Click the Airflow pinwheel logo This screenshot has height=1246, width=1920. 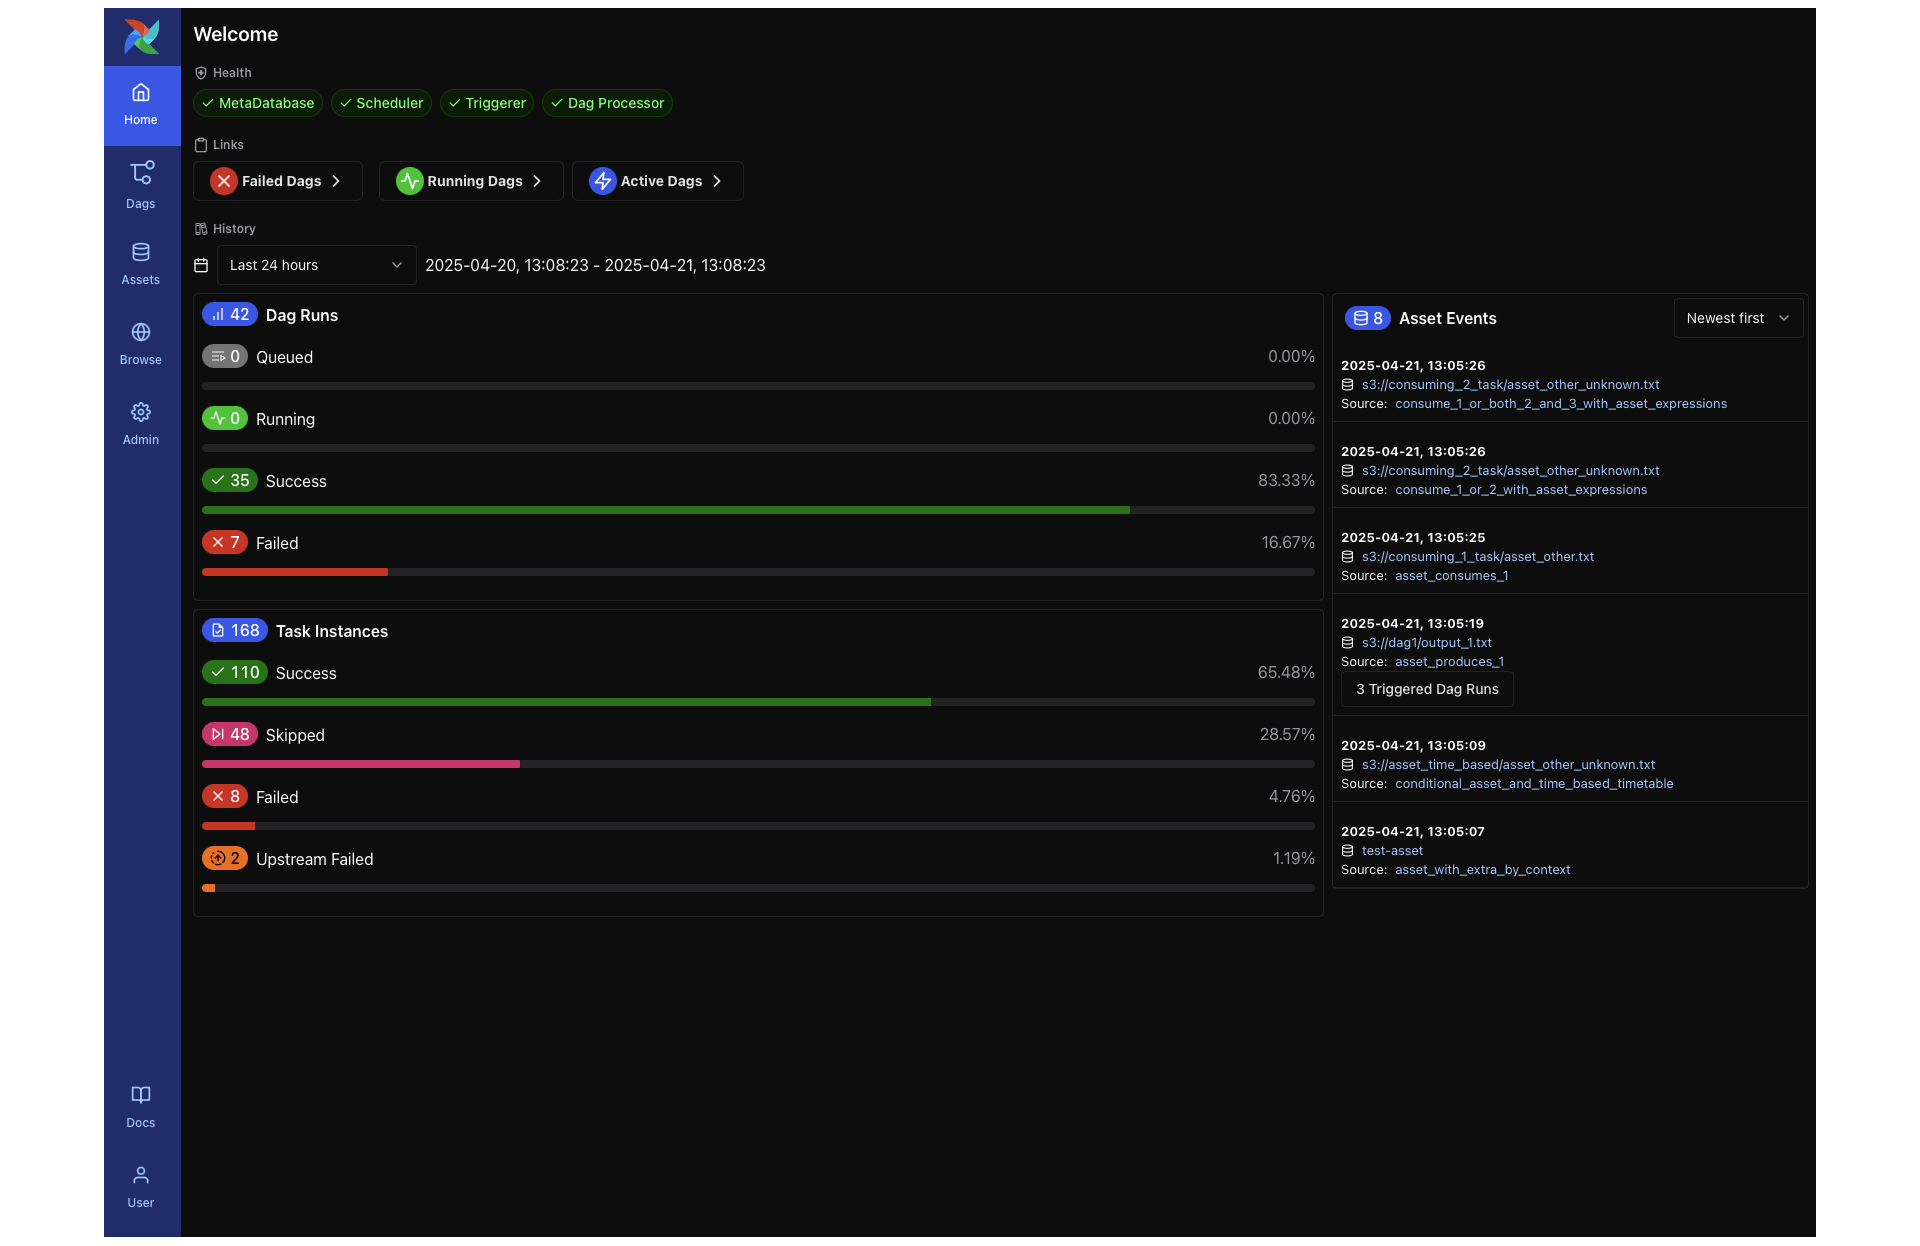tap(141, 37)
